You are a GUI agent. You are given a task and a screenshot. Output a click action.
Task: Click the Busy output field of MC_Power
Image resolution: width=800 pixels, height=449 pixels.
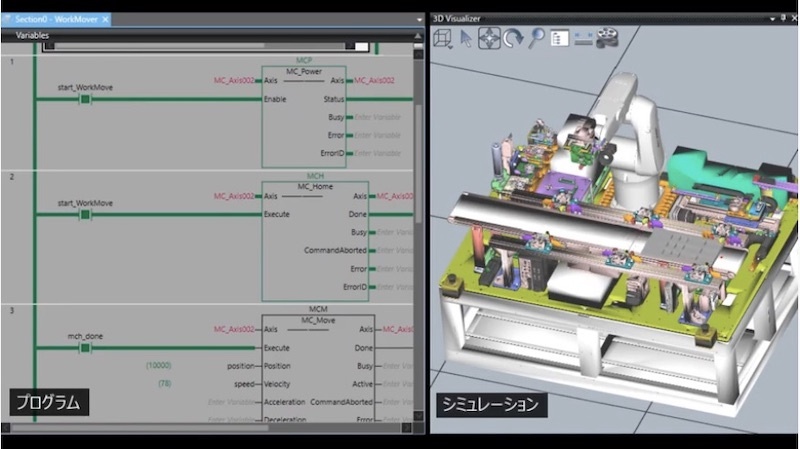(376, 117)
